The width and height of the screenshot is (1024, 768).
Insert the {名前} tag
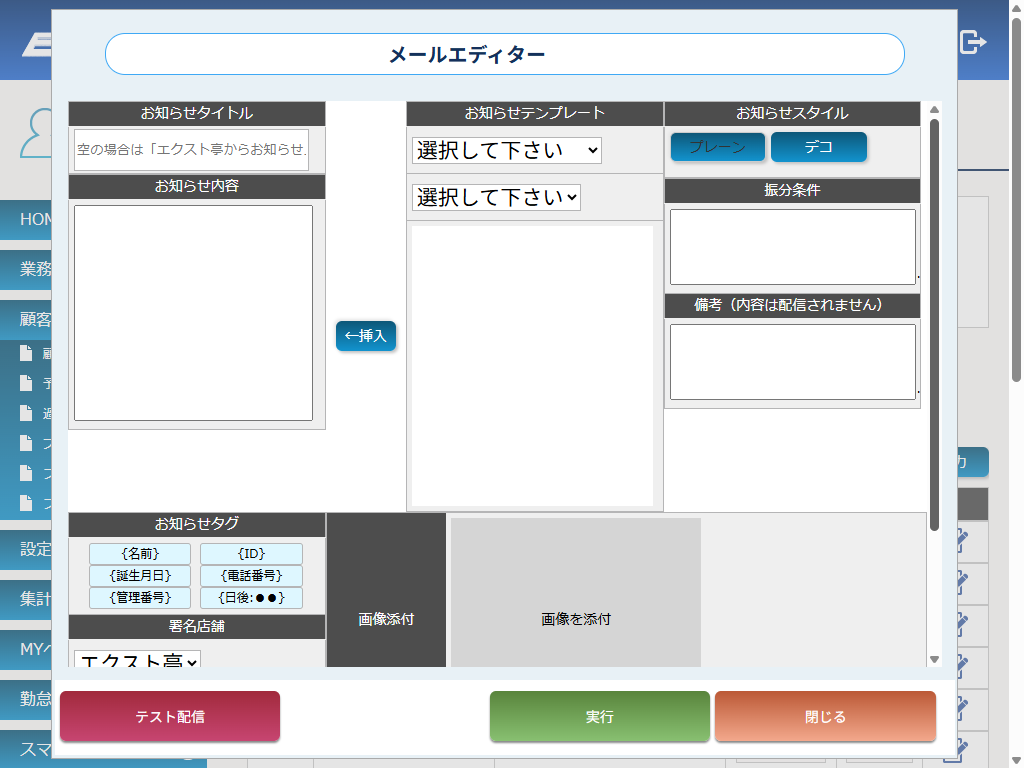tap(140, 554)
